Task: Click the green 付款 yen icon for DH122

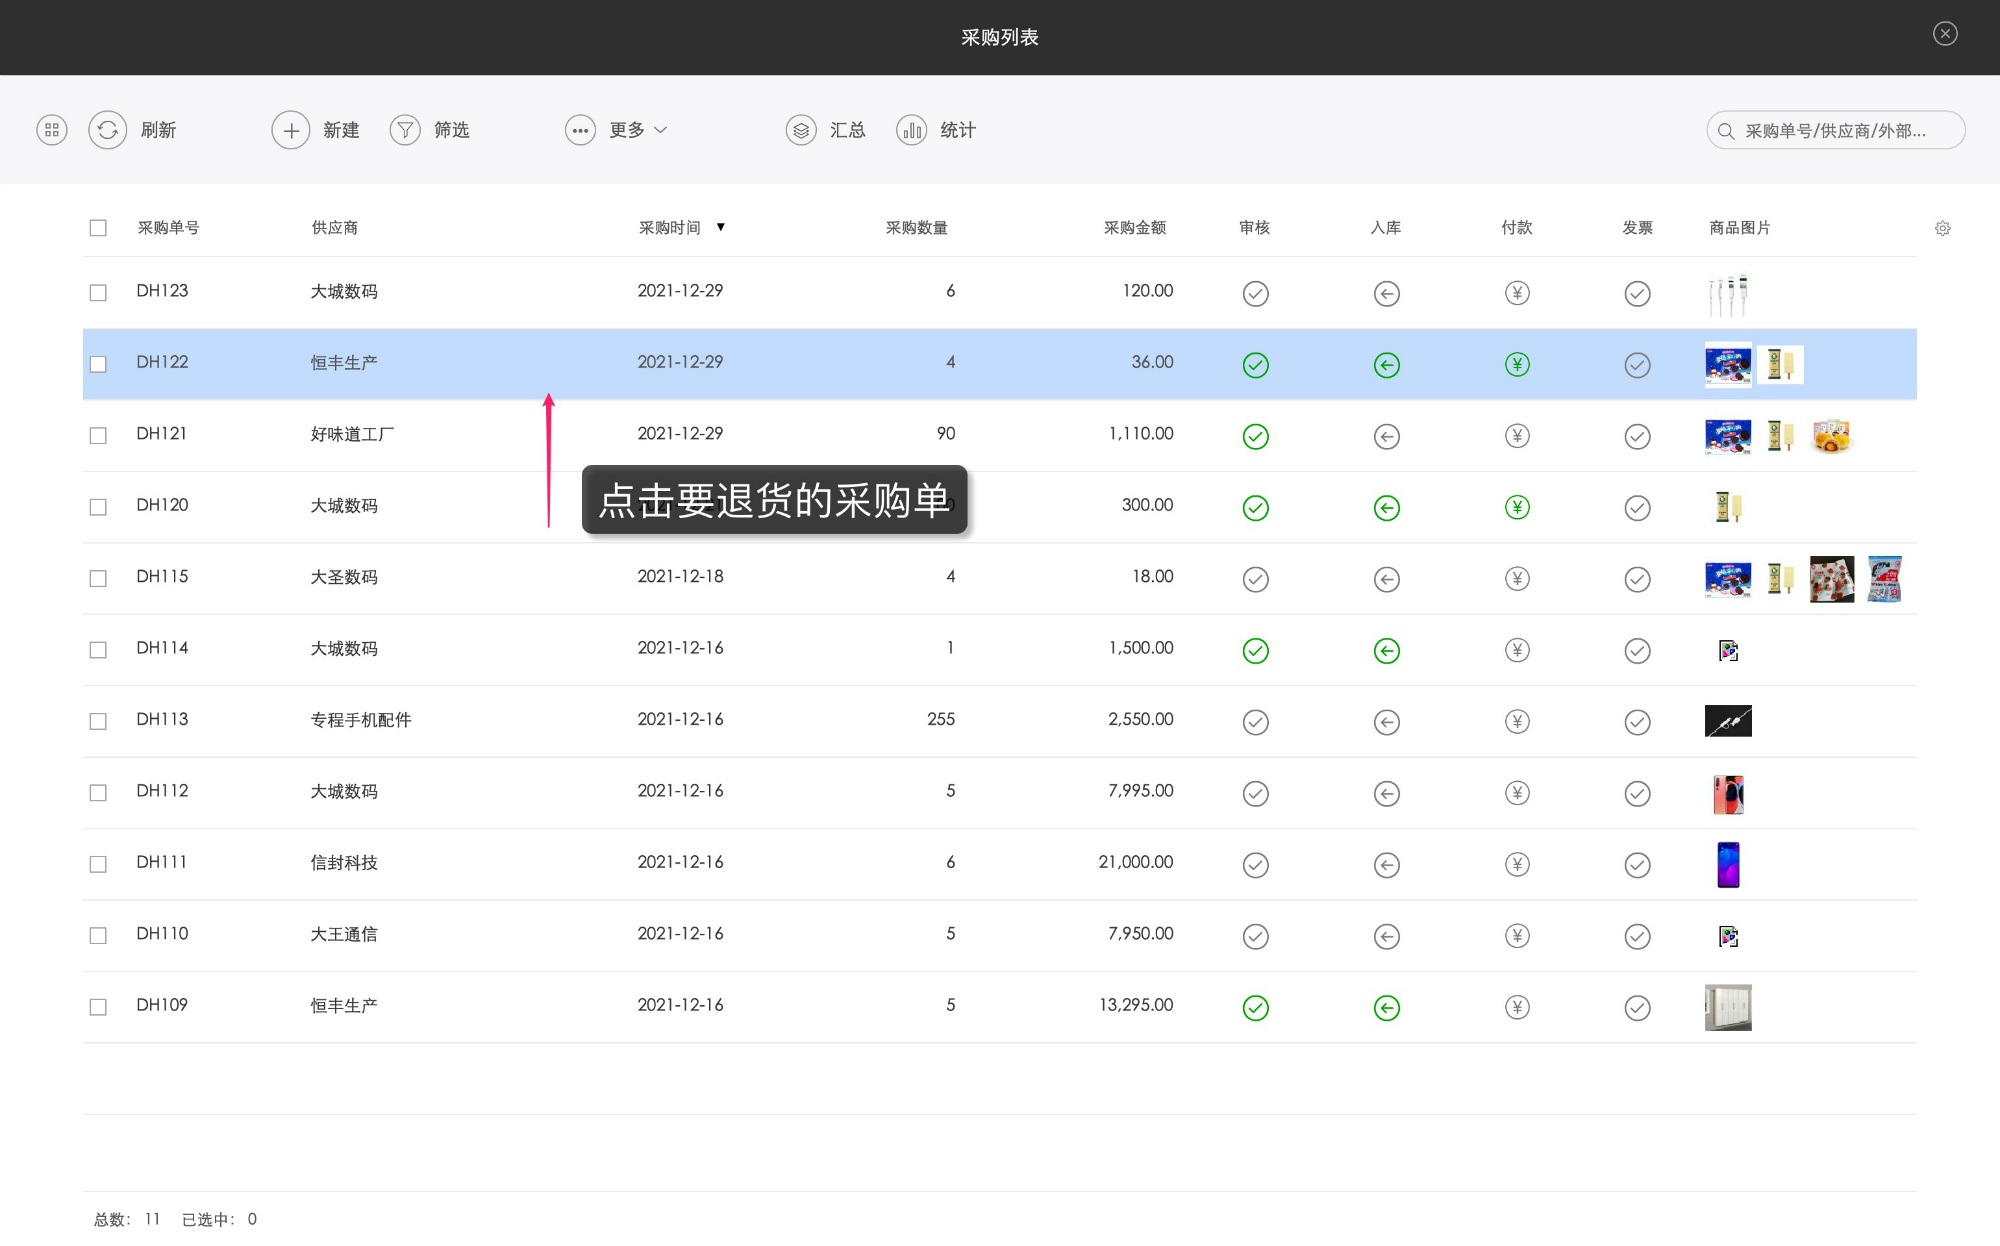Action: pyautogui.click(x=1517, y=365)
